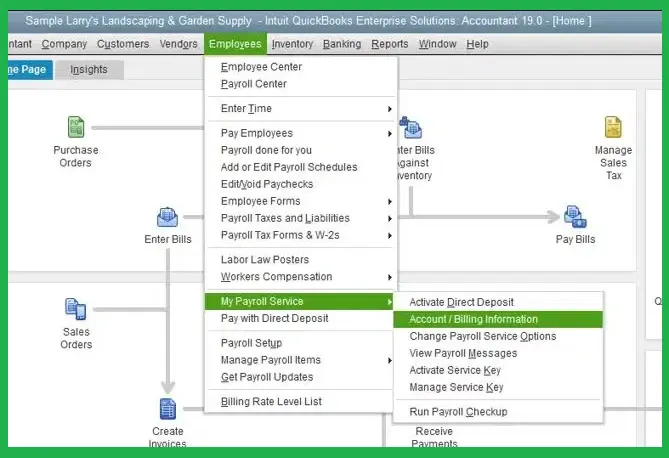This screenshot has height=458, width=669.
Task: Open Enter Bills Against Inventory icon
Action: 410,128
